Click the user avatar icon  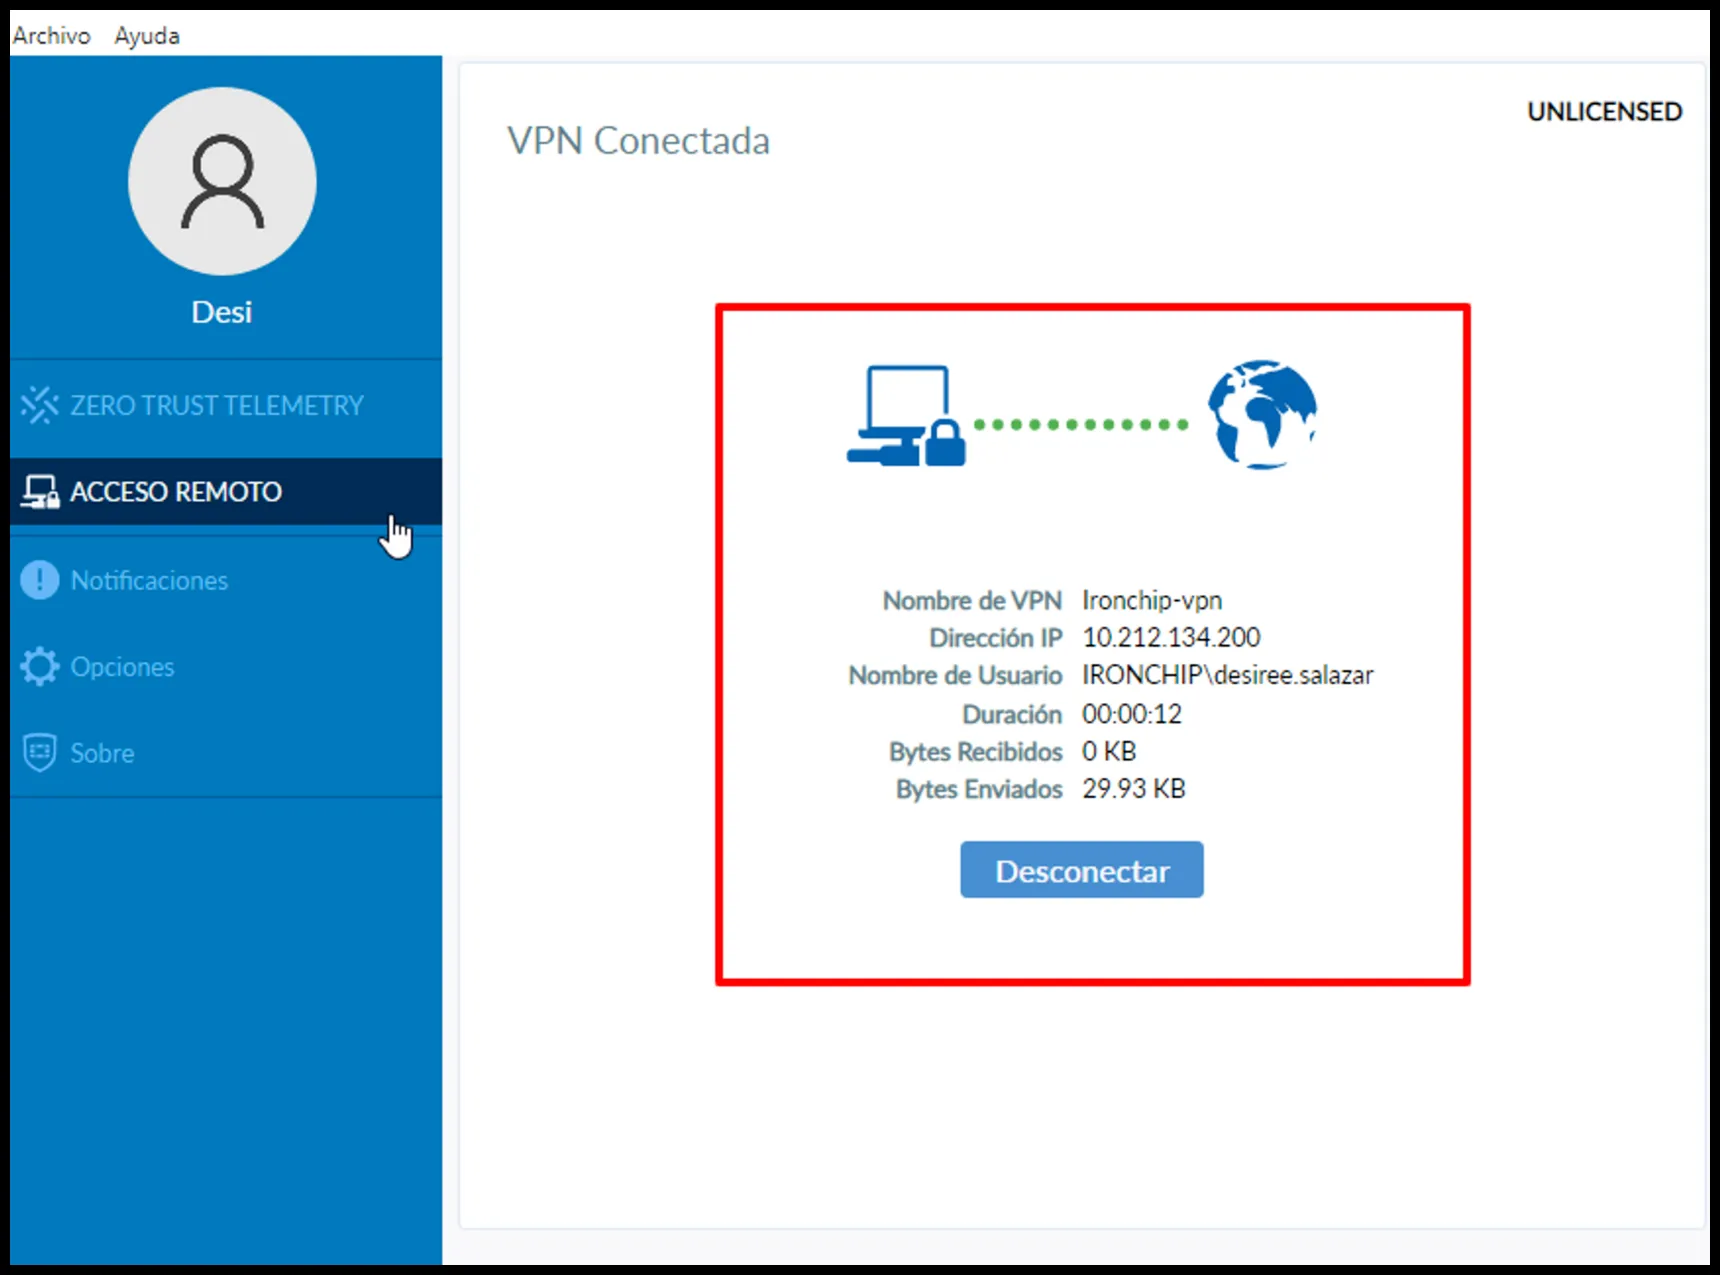click(x=222, y=181)
